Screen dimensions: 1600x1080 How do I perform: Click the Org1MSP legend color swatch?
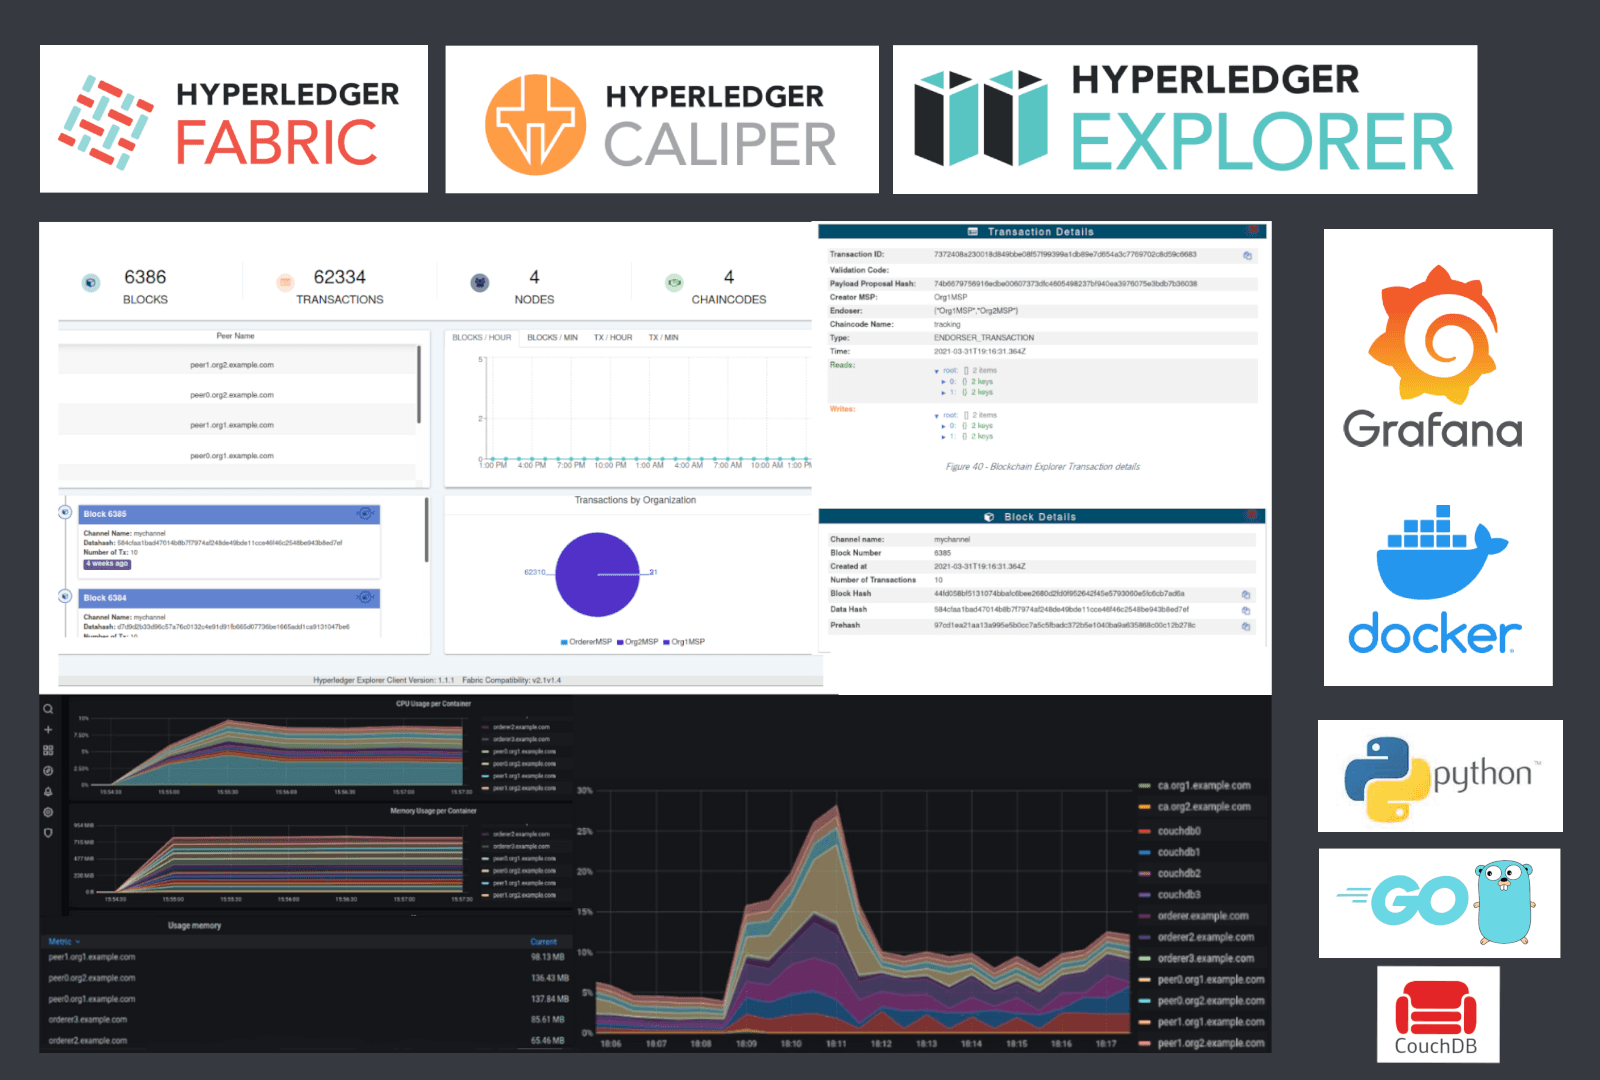click(666, 642)
